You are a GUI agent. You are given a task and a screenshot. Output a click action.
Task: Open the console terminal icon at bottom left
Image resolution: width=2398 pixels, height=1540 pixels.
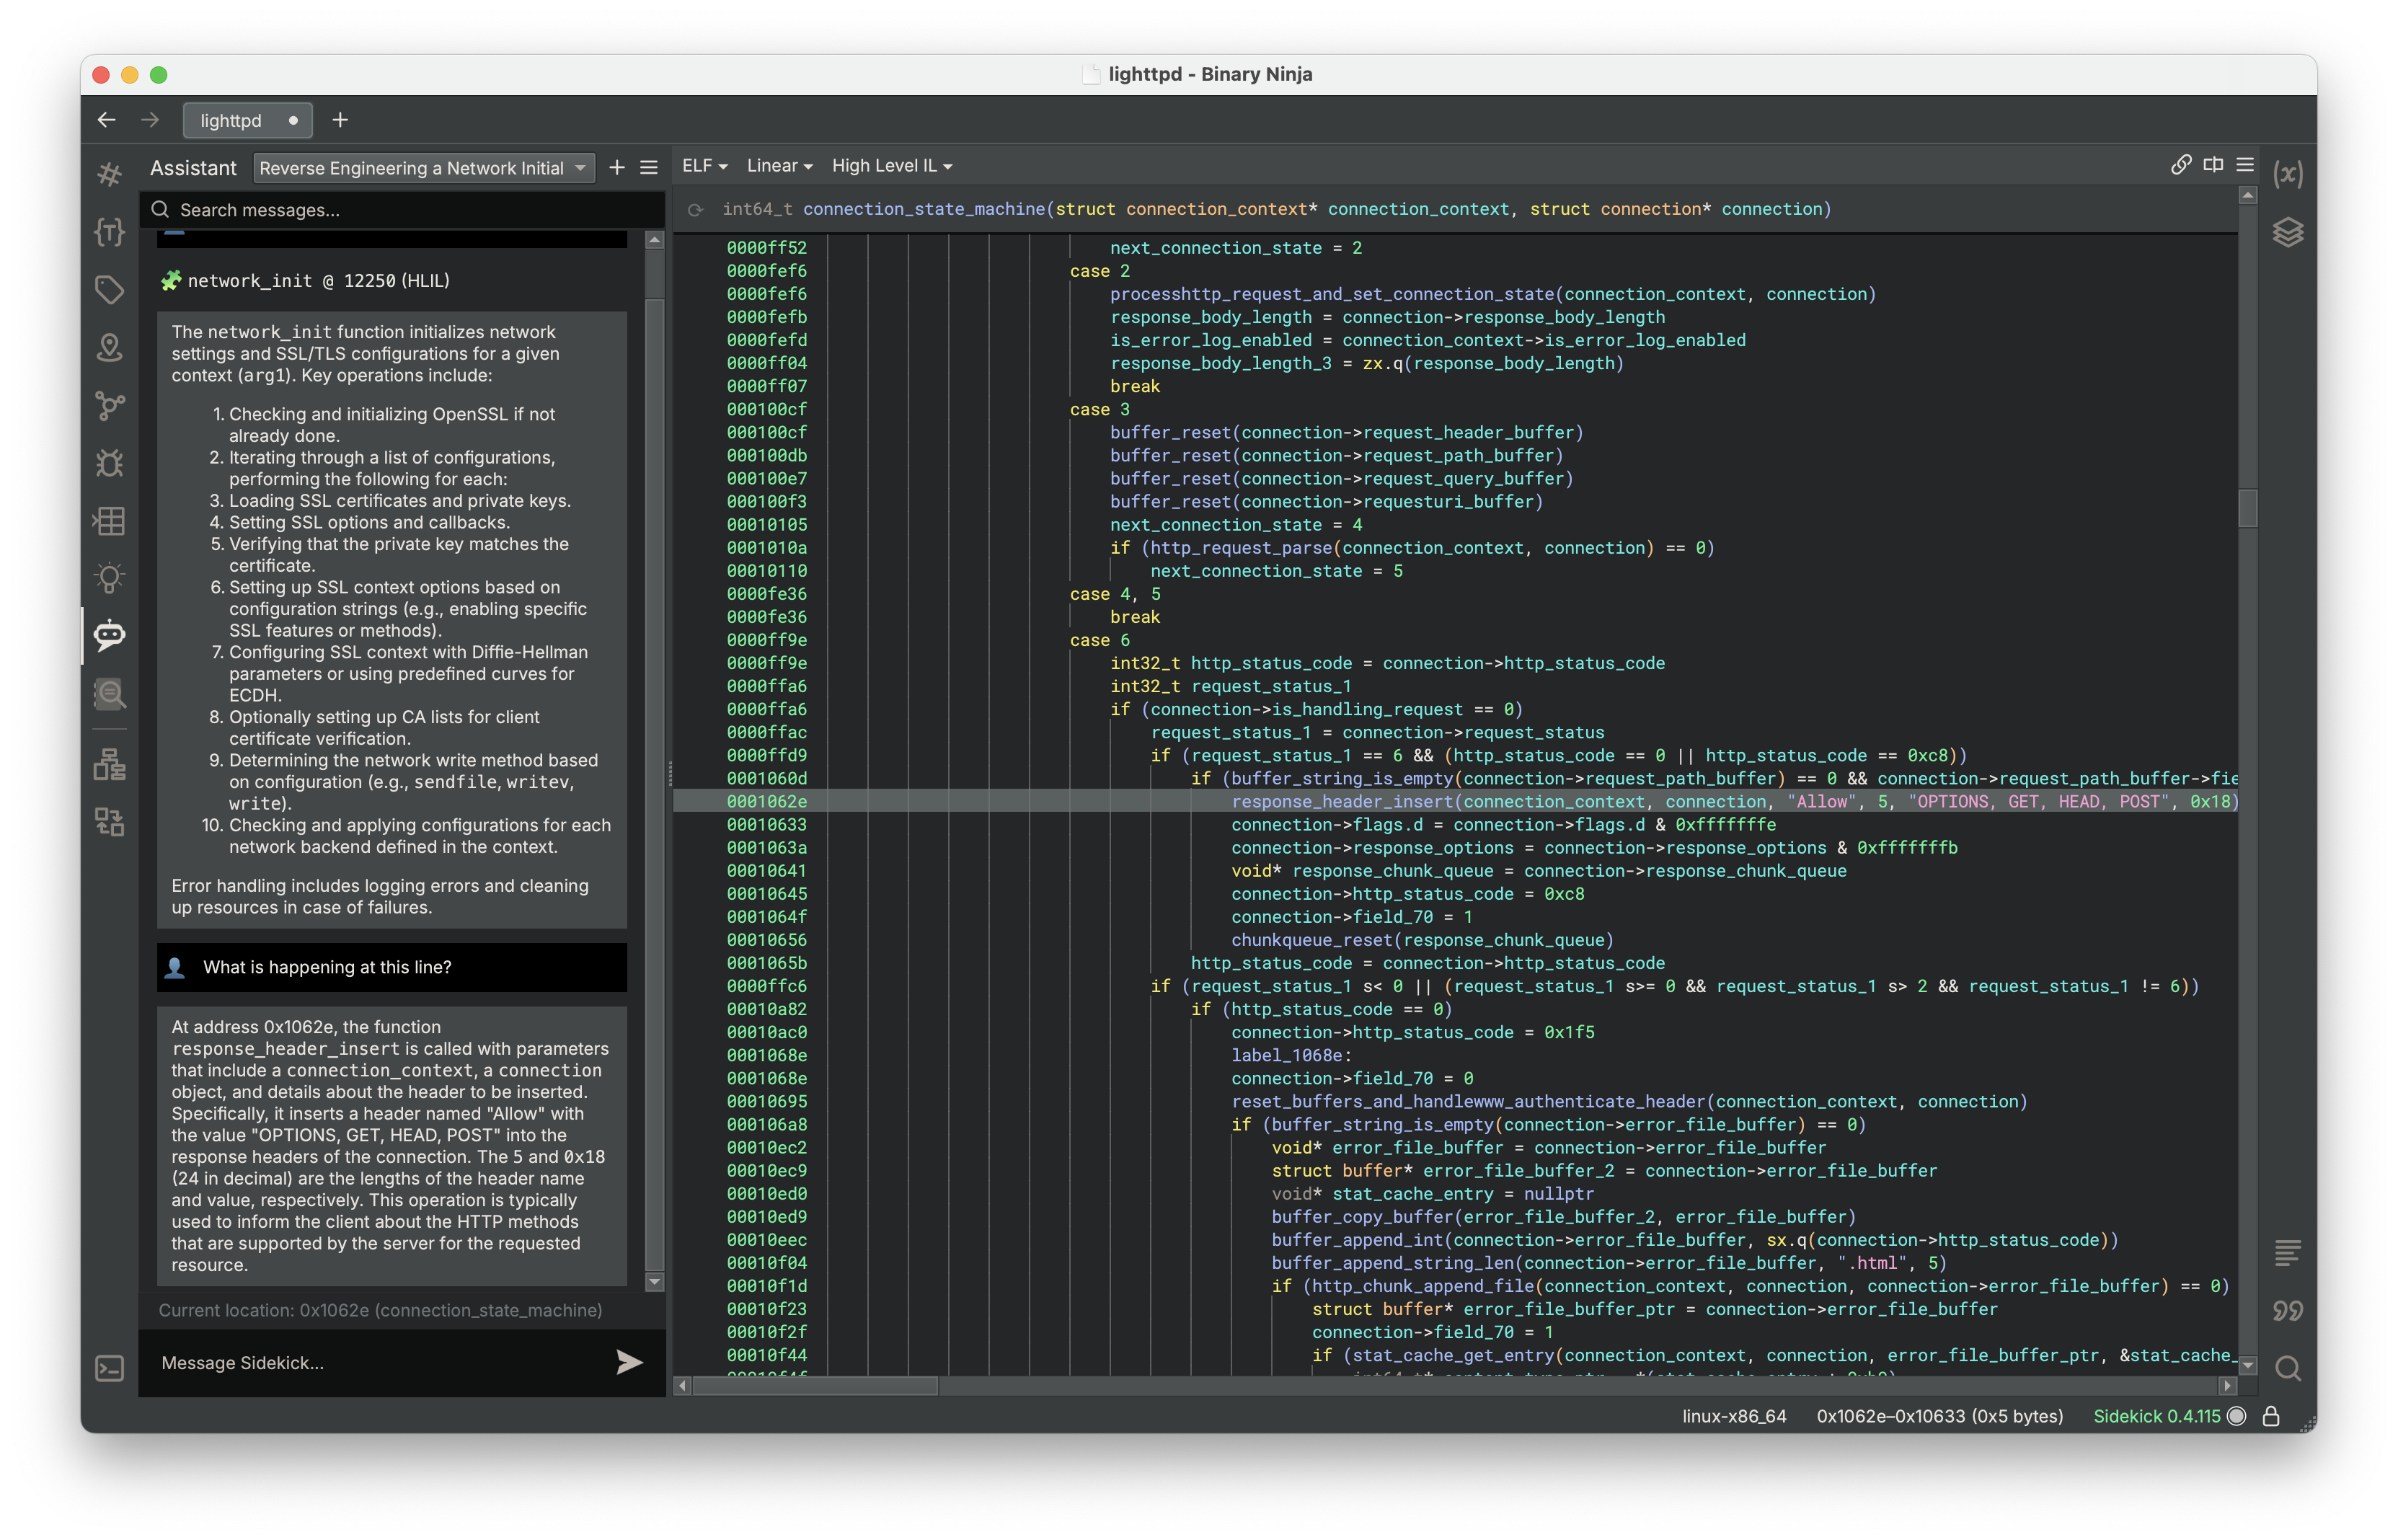[109, 1368]
